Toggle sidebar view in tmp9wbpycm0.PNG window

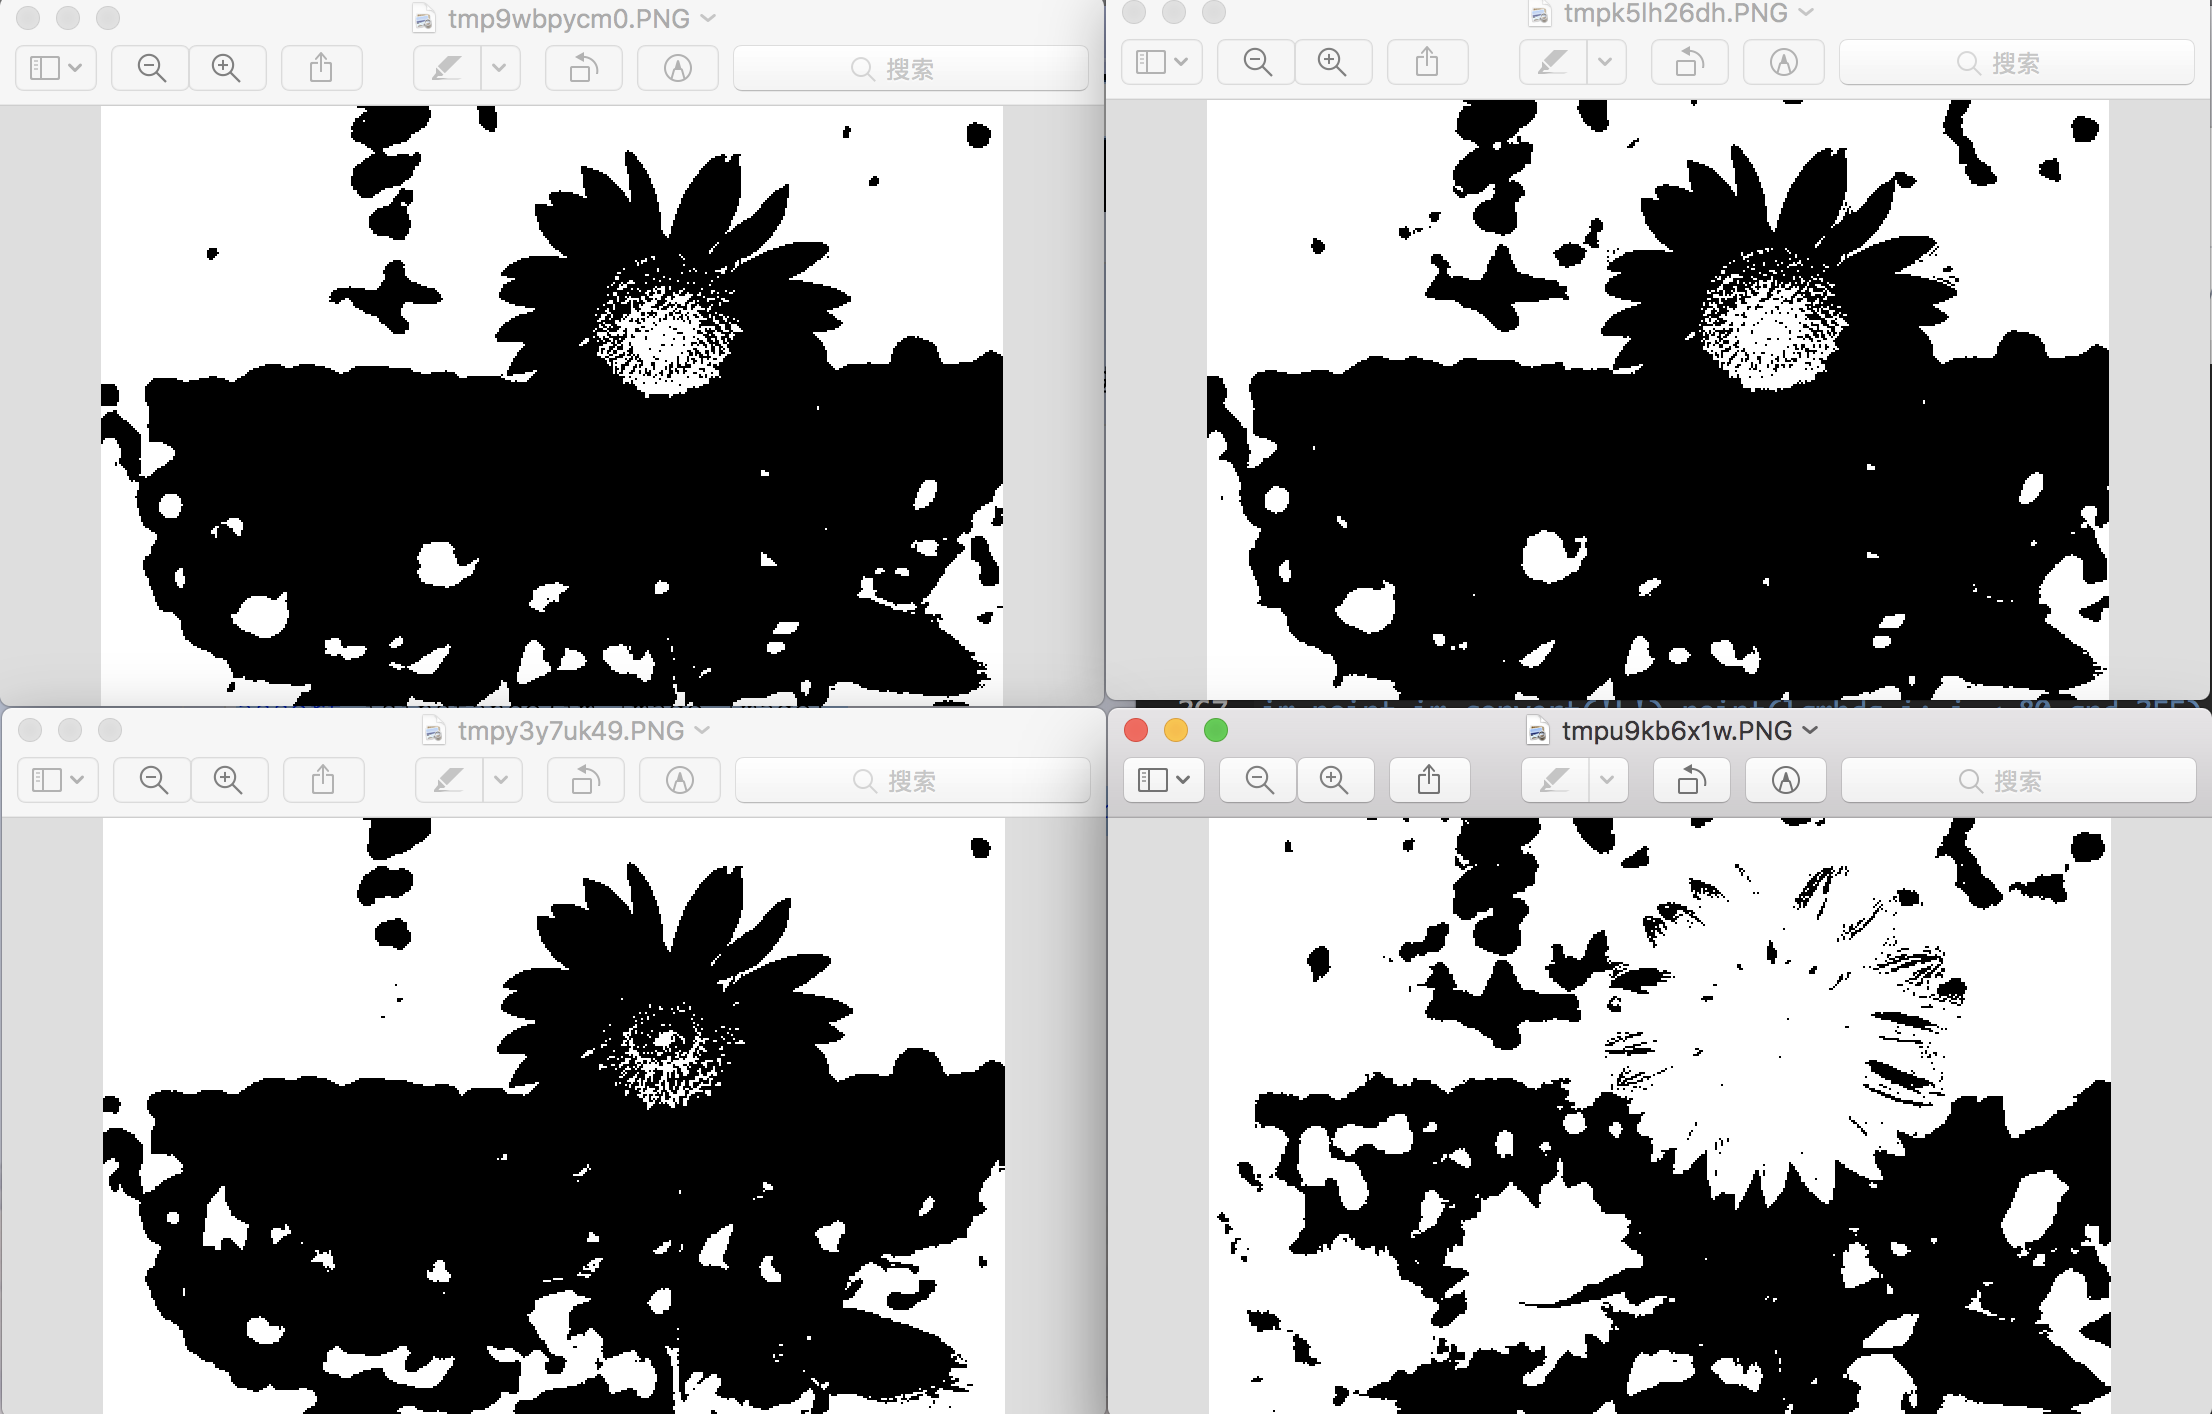(x=56, y=68)
